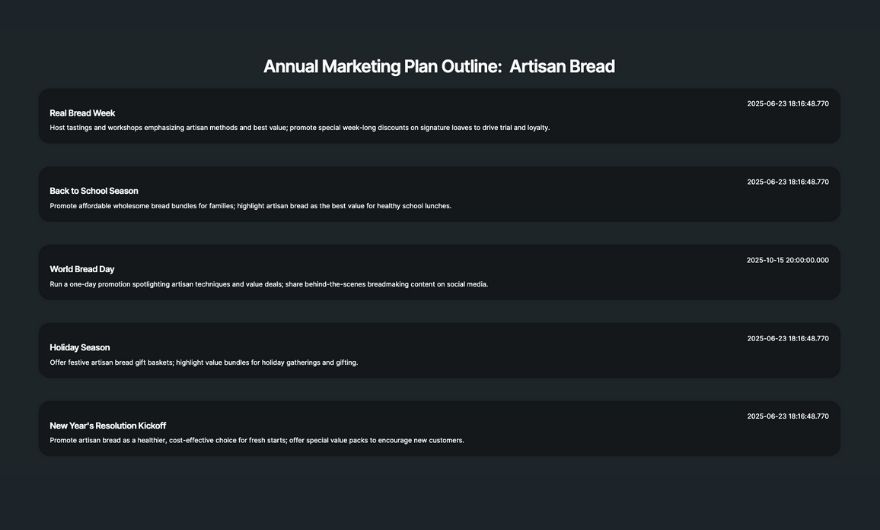Select the "New Year's Resolution Kickoff" title
The width and height of the screenshot is (880, 530).
[108, 425]
